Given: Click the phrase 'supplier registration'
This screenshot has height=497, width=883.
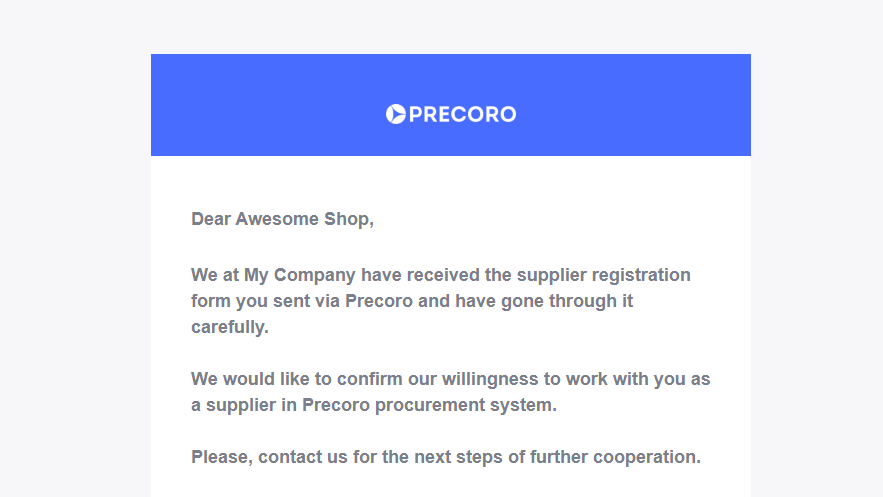Looking at the screenshot, I should click(x=604, y=275).
